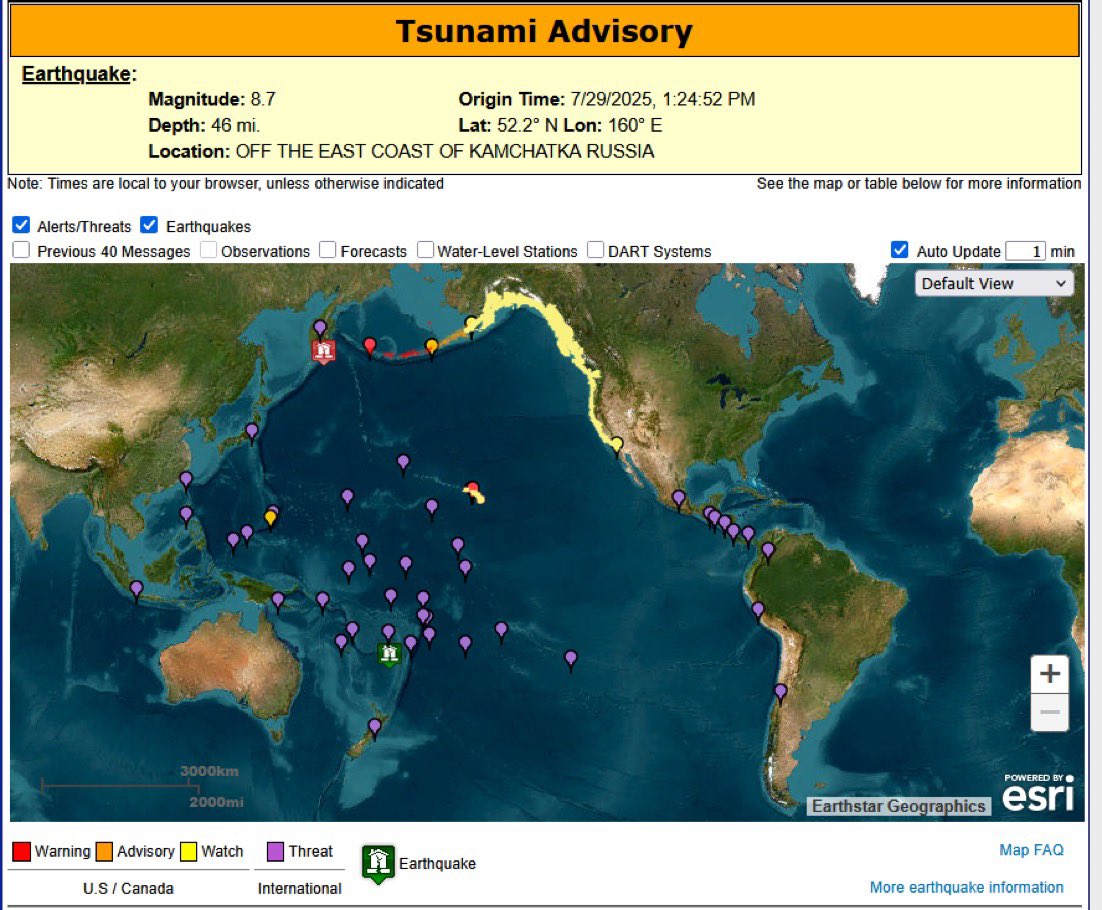The width and height of the screenshot is (1102, 910).
Task: Open the More earthquake information link
Action: coord(966,888)
